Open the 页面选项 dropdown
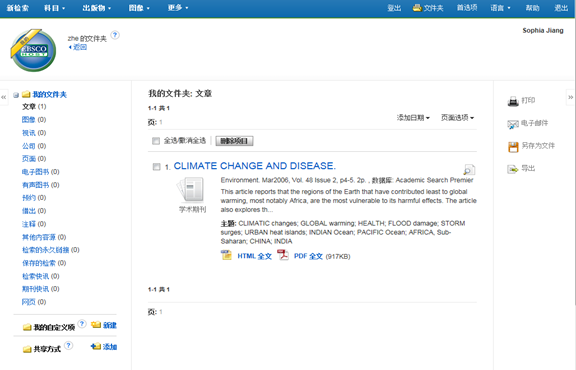576x370 pixels. (457, 118)
